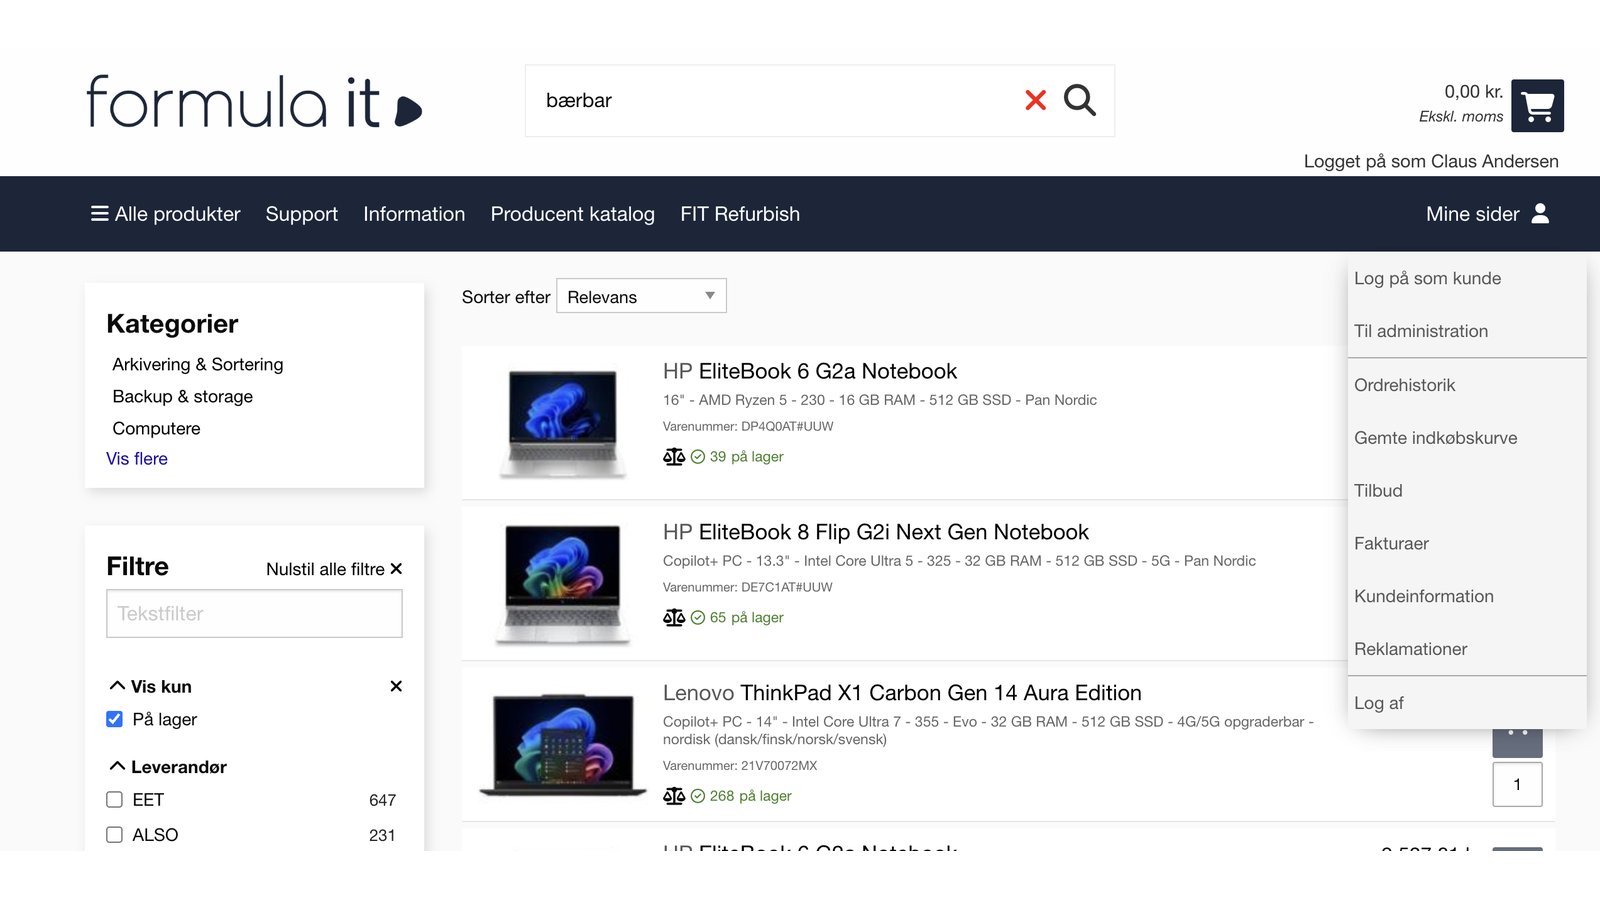1600x900 pixels.
Task: Collapse the Vis kun filter section
Action: (117, 686)
